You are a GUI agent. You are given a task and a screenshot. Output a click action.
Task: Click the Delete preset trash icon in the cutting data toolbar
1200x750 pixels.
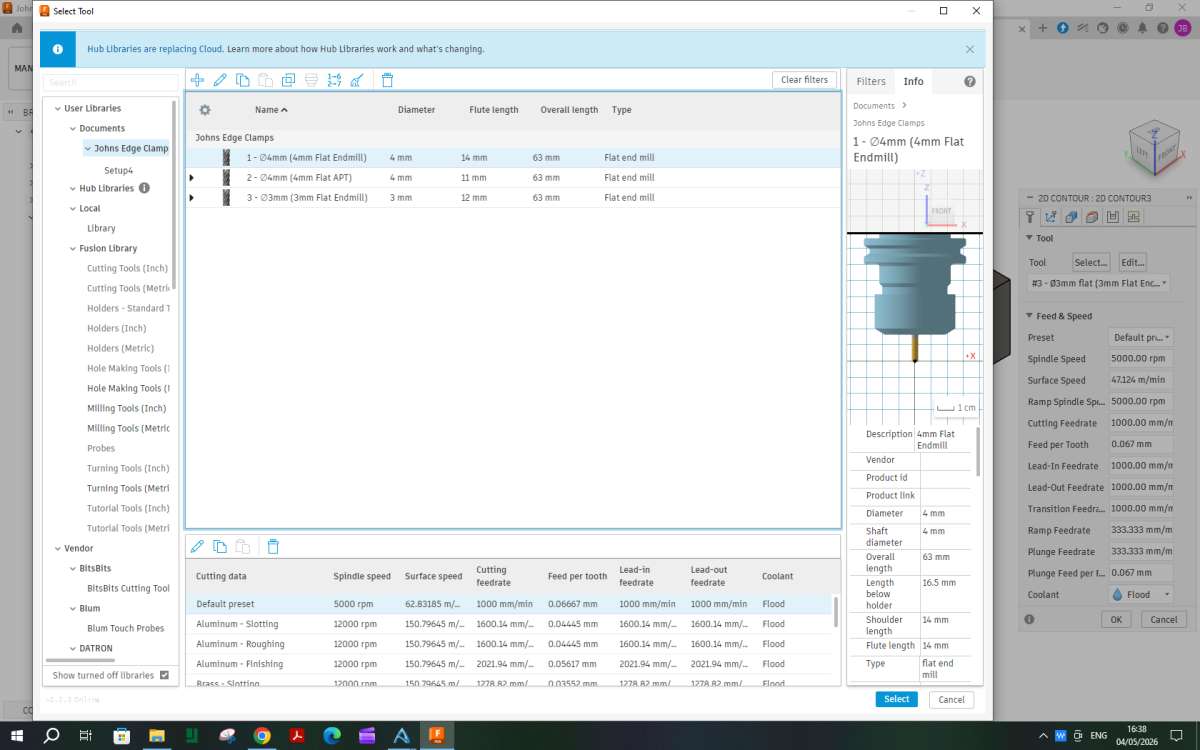(x=273, y=547)
